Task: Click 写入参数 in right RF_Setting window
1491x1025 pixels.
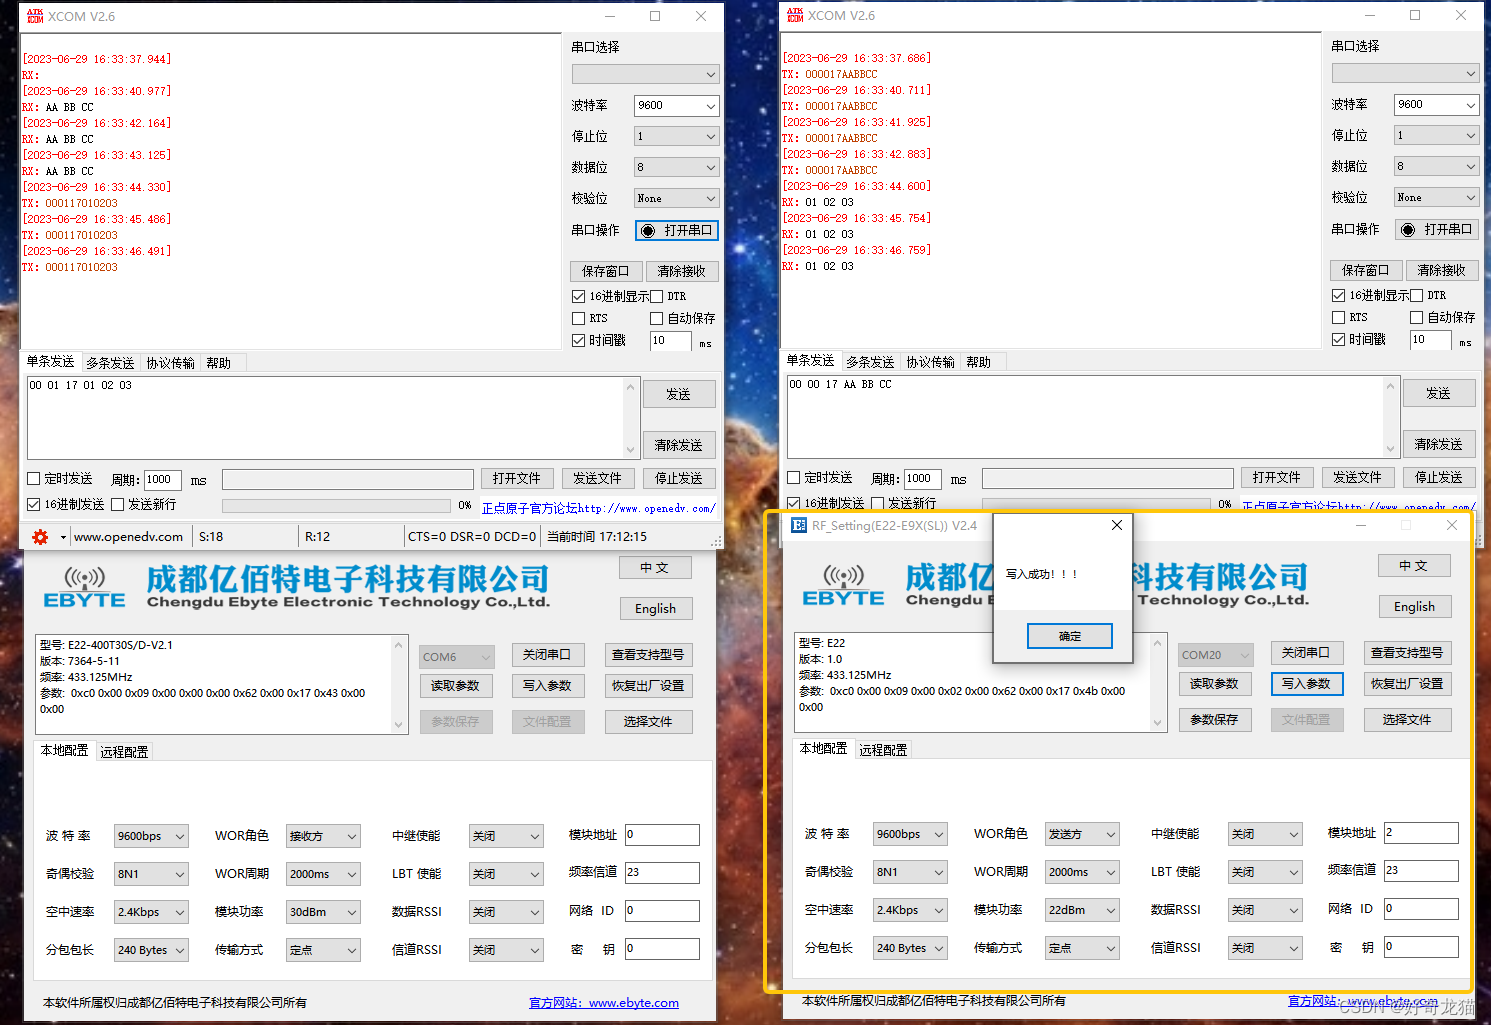Action: coord(1306,684)
